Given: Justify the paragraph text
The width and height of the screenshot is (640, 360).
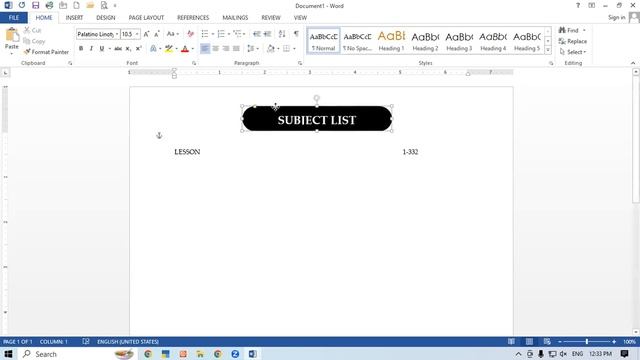Looking at the screenshot, I should (236, 49).
